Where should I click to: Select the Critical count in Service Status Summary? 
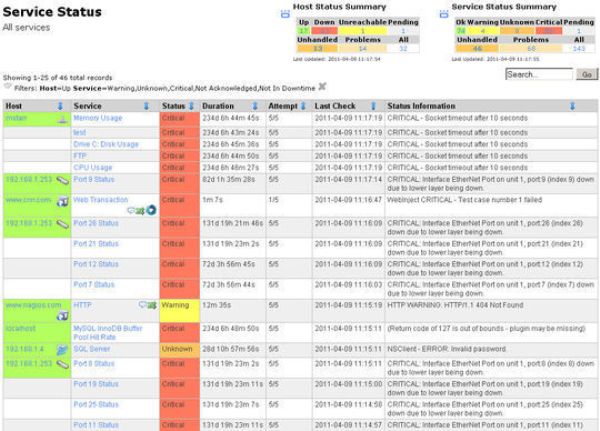[x=548, y=31]
